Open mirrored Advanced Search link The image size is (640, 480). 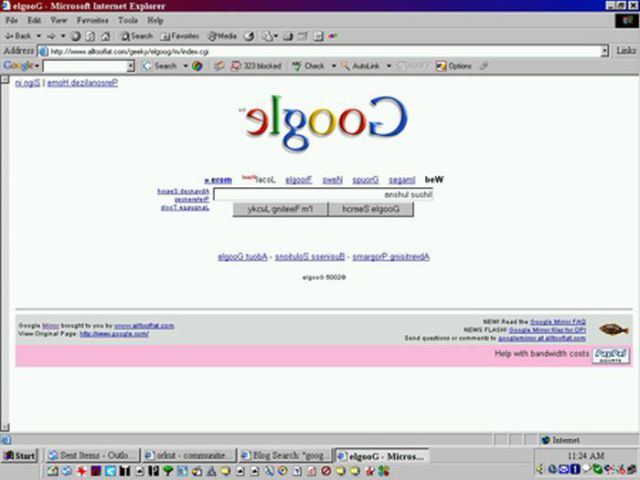(x=183, y=191)
